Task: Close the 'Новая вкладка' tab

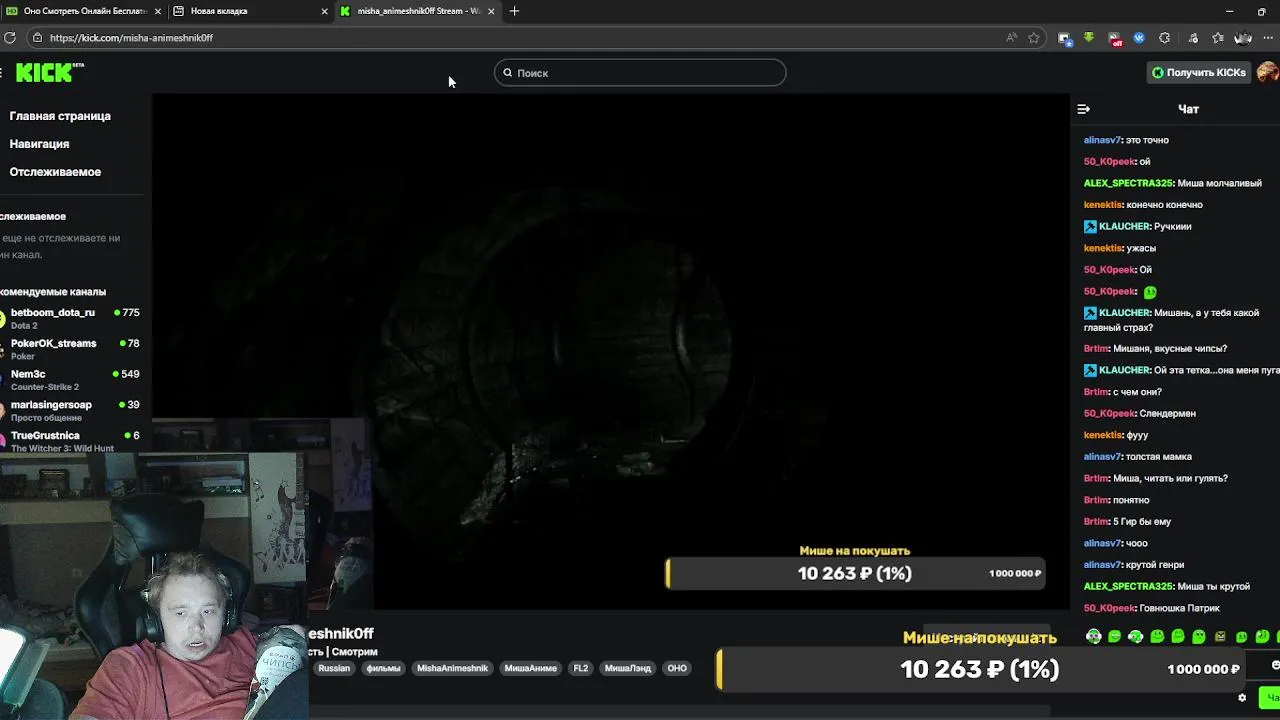Action: pyautogui.click(x=324, y=11)
